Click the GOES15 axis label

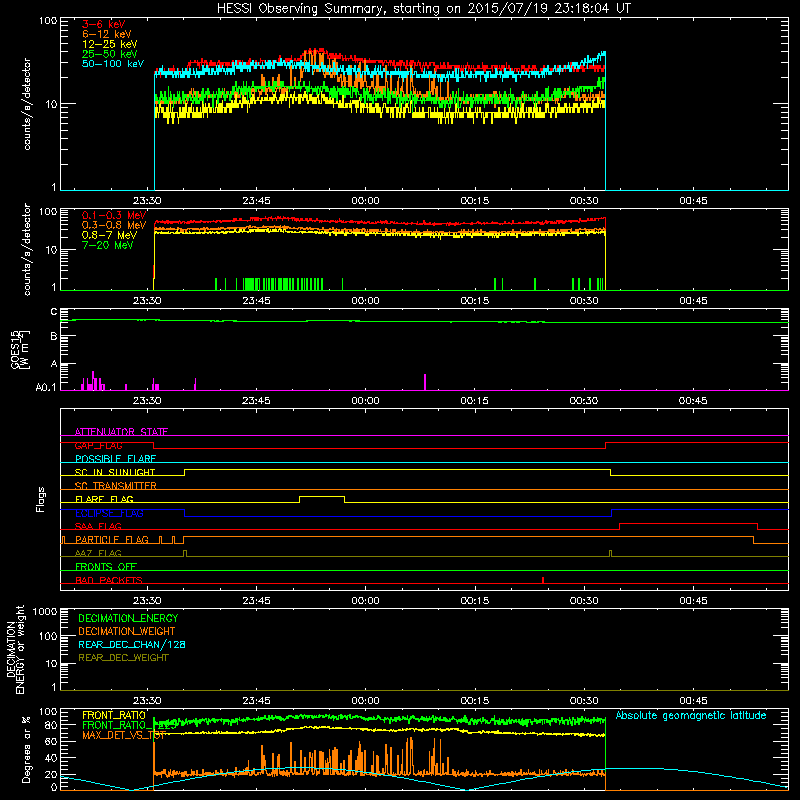click(x=15, y=349)
